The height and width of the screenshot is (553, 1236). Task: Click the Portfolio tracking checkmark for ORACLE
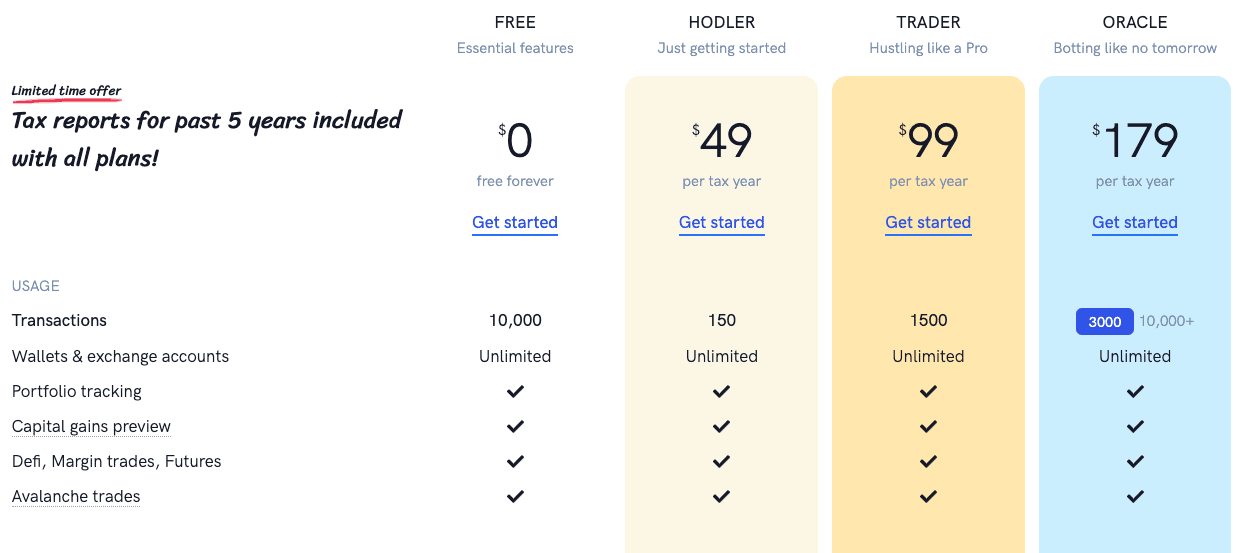(1135, 391)
